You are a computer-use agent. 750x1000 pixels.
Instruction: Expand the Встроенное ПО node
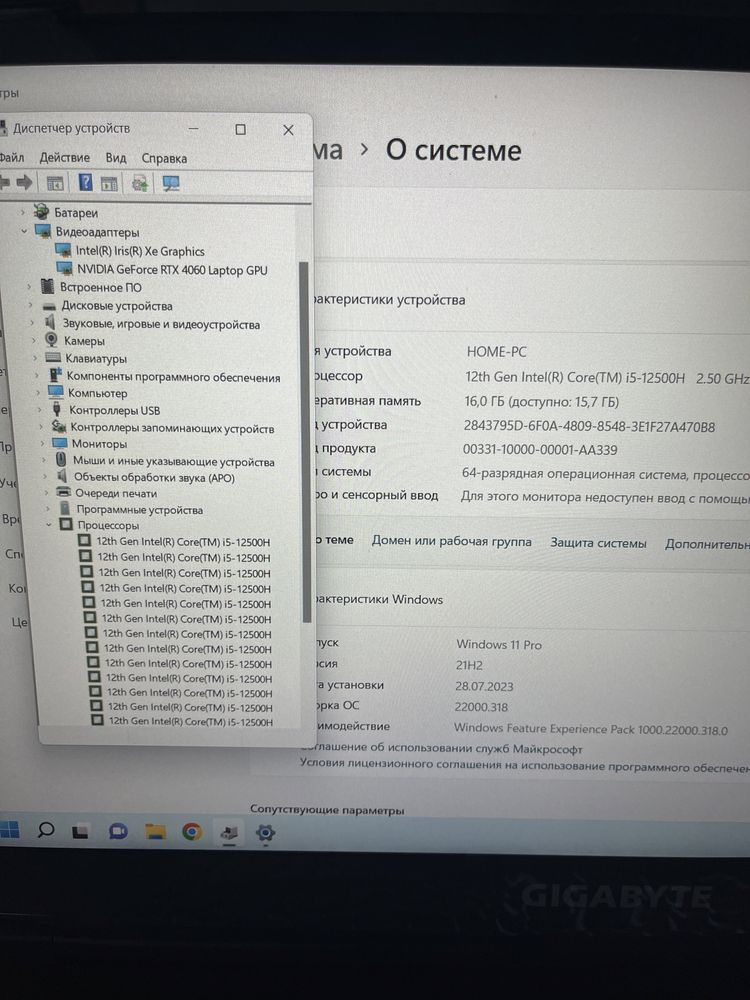(29, 287)
